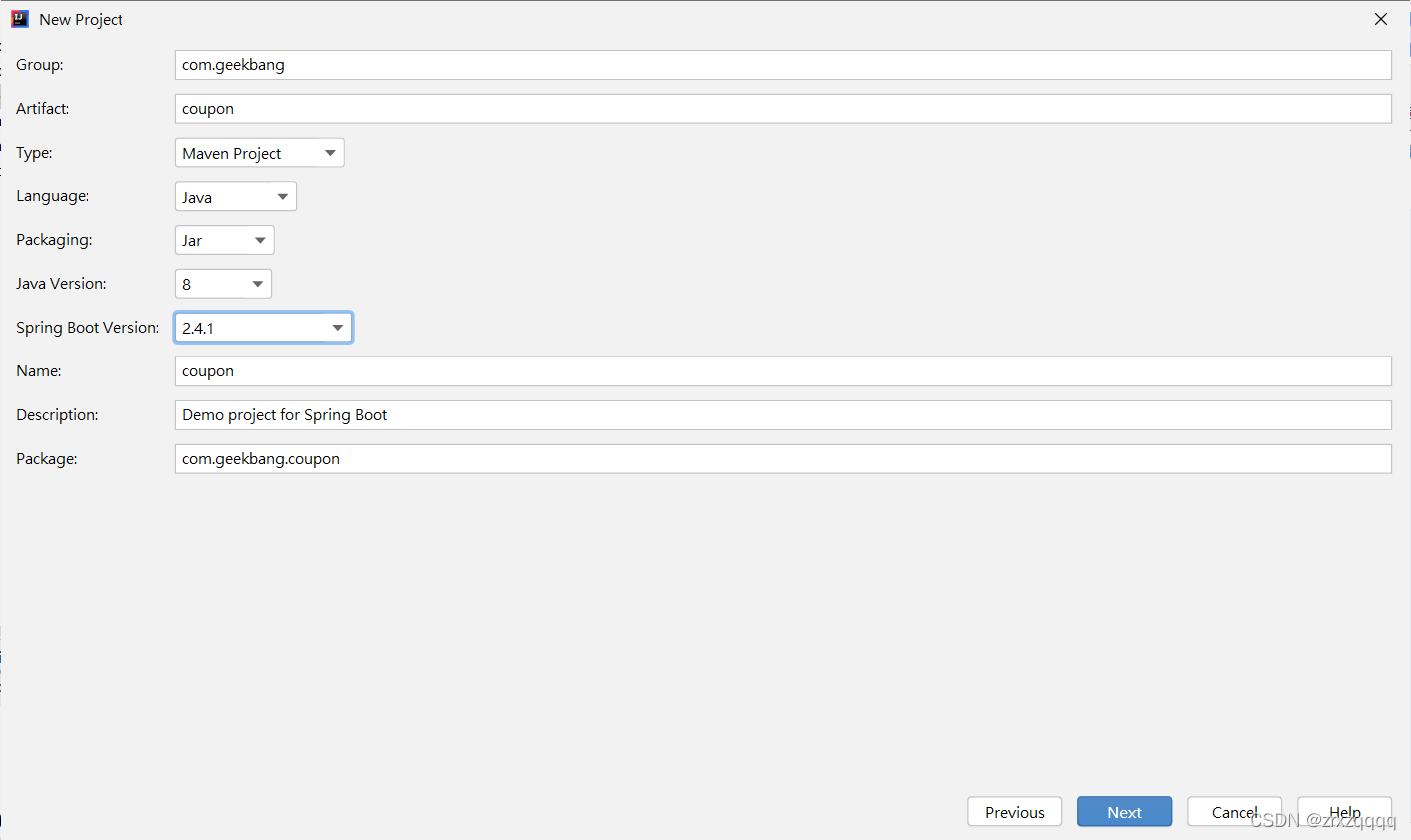Edit the Description field Demo project

click(x=783, y=415)
